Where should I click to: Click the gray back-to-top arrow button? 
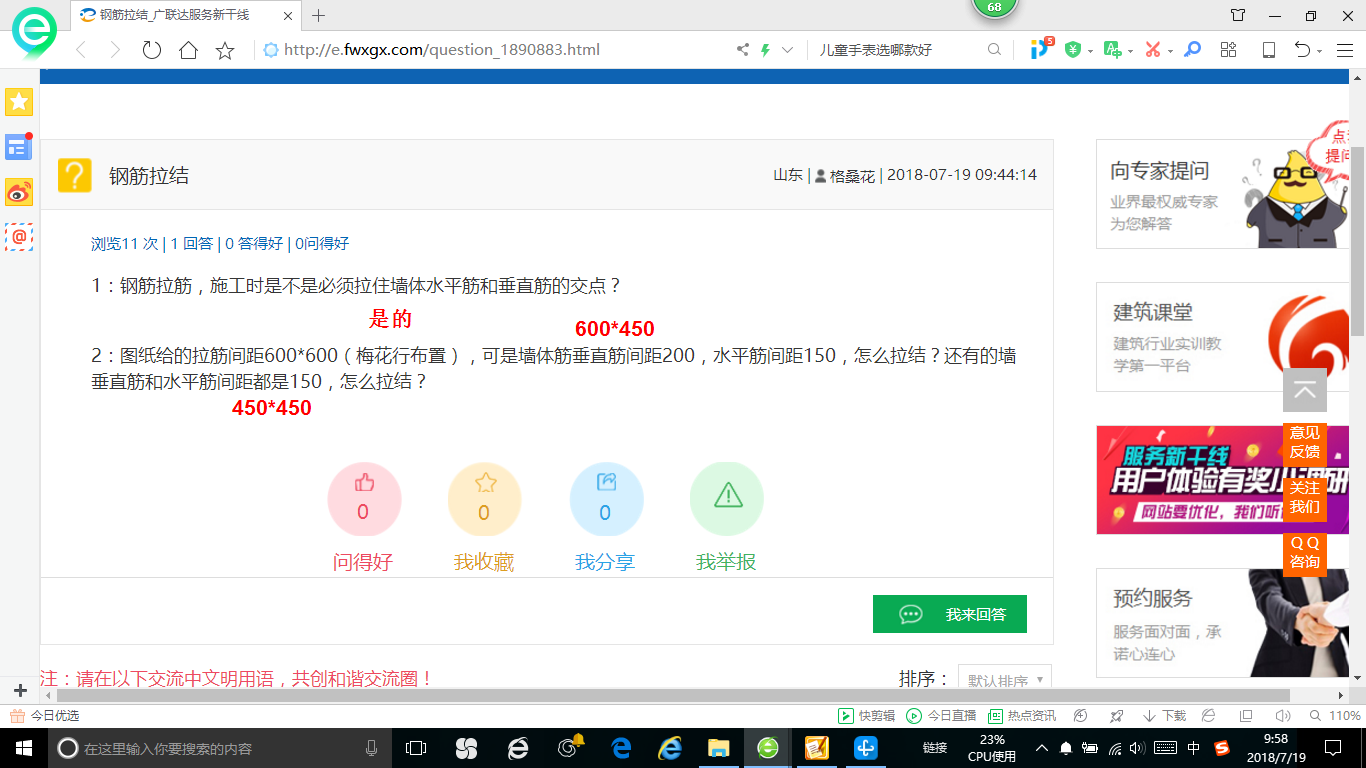1305,390
